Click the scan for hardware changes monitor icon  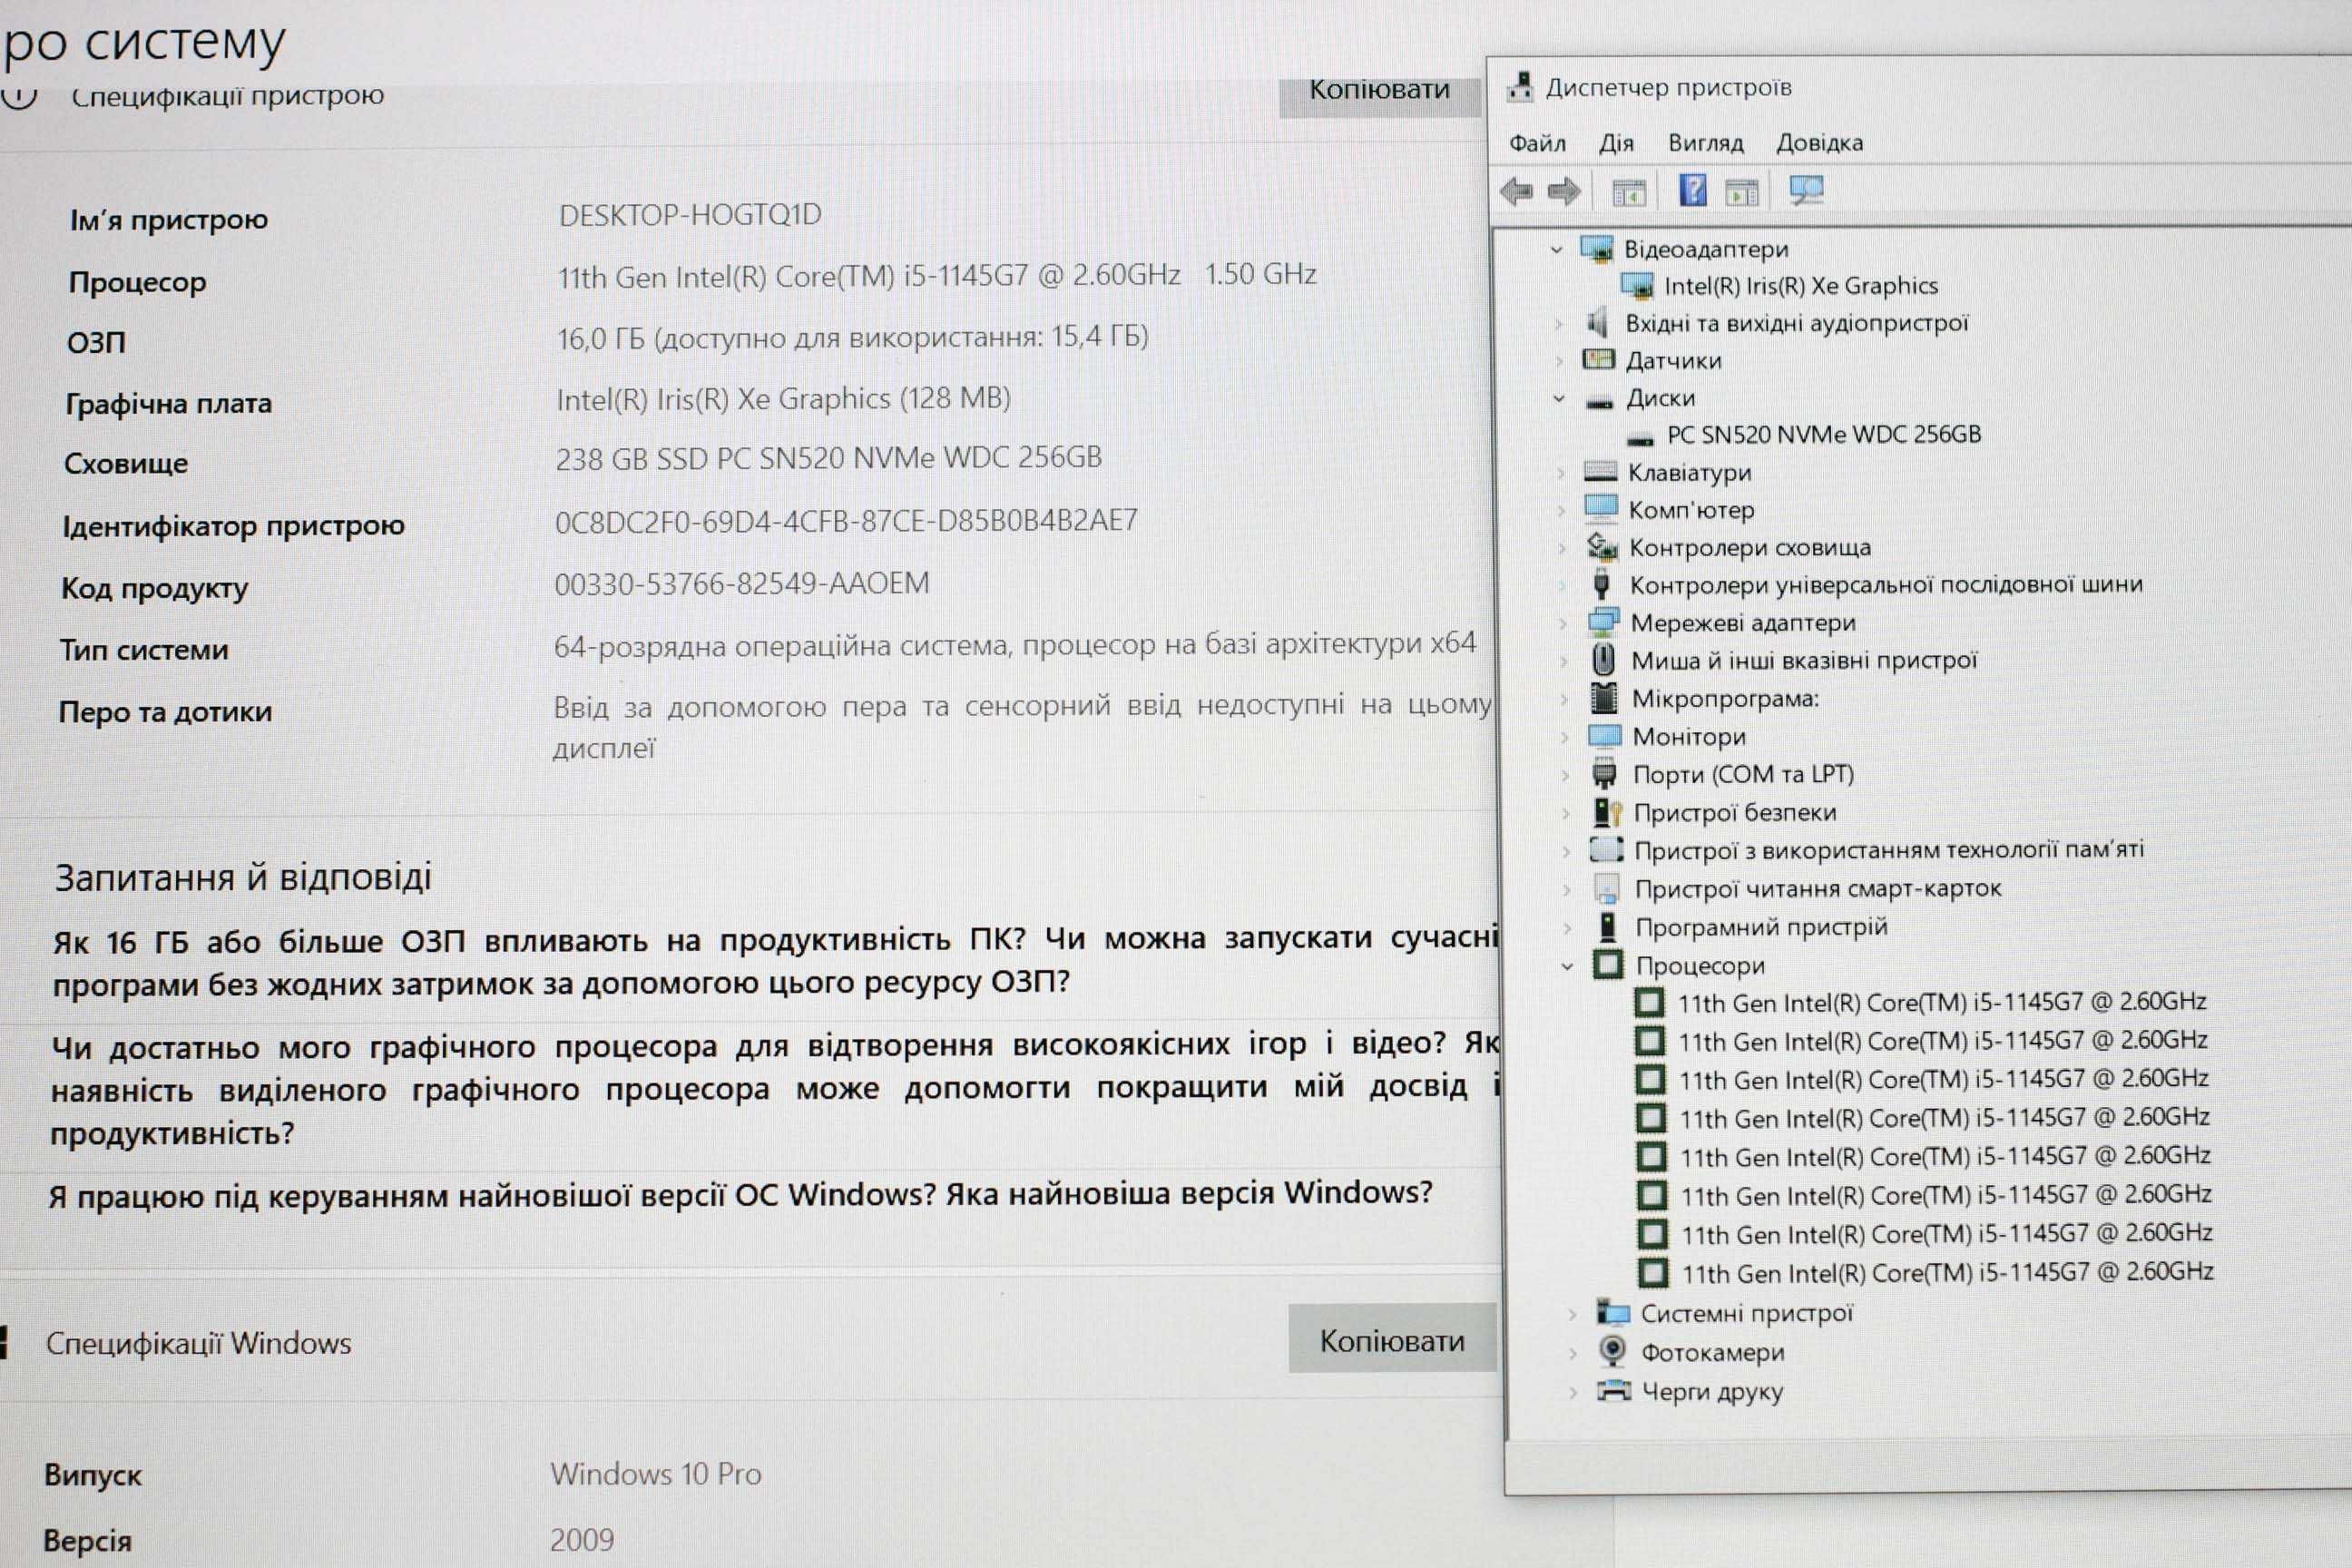[1806, 190]
